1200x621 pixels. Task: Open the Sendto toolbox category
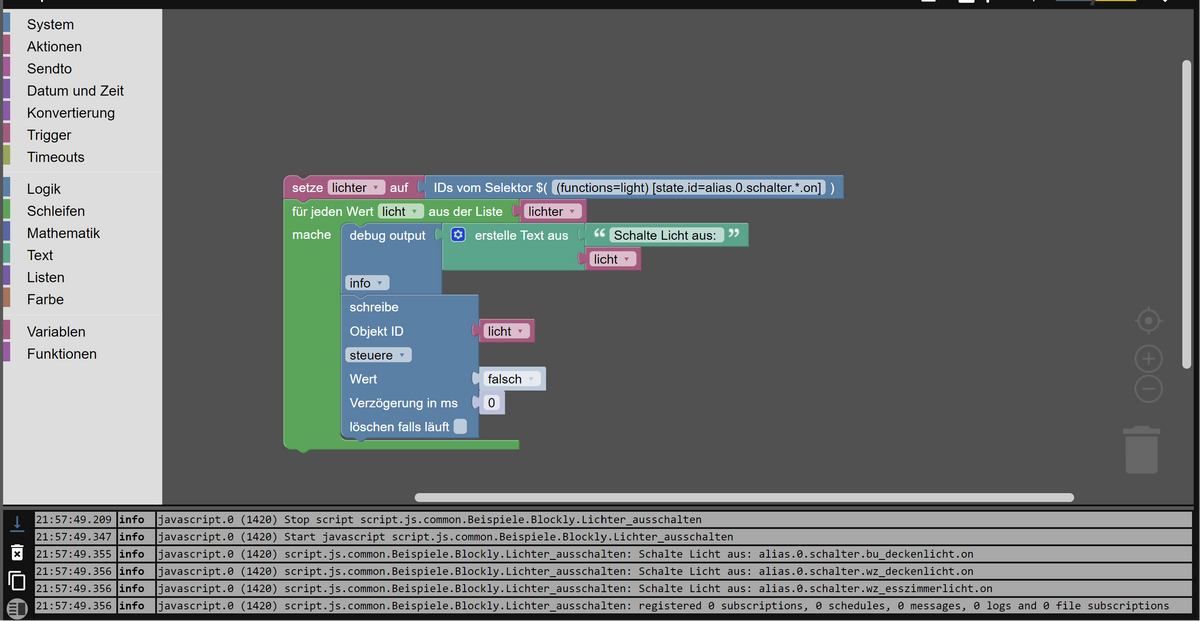pos(49,68)
